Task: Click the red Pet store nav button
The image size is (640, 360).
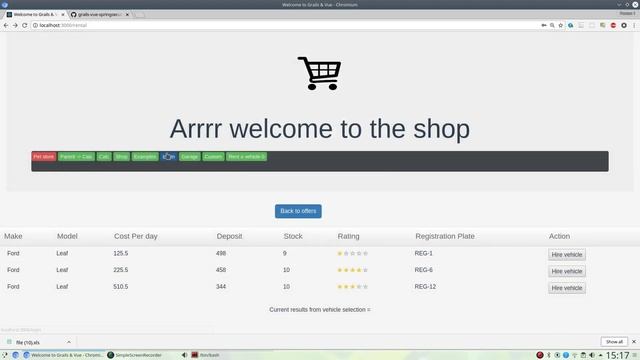Action: tap(44, 157)
